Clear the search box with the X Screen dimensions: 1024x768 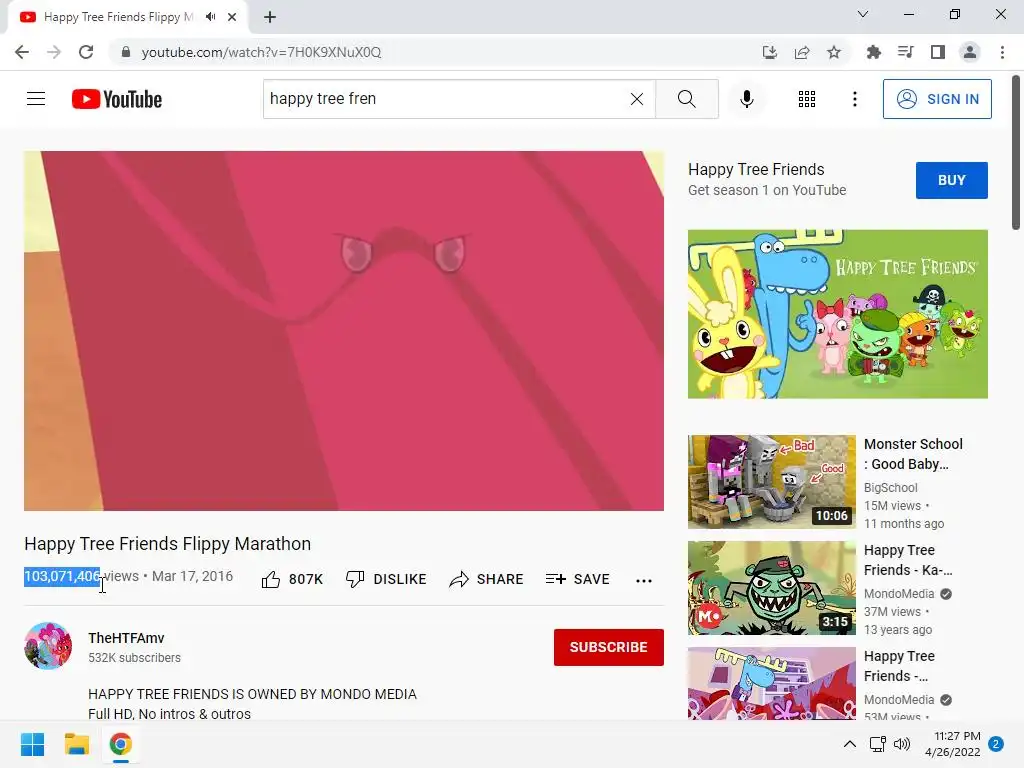(637, 99)
